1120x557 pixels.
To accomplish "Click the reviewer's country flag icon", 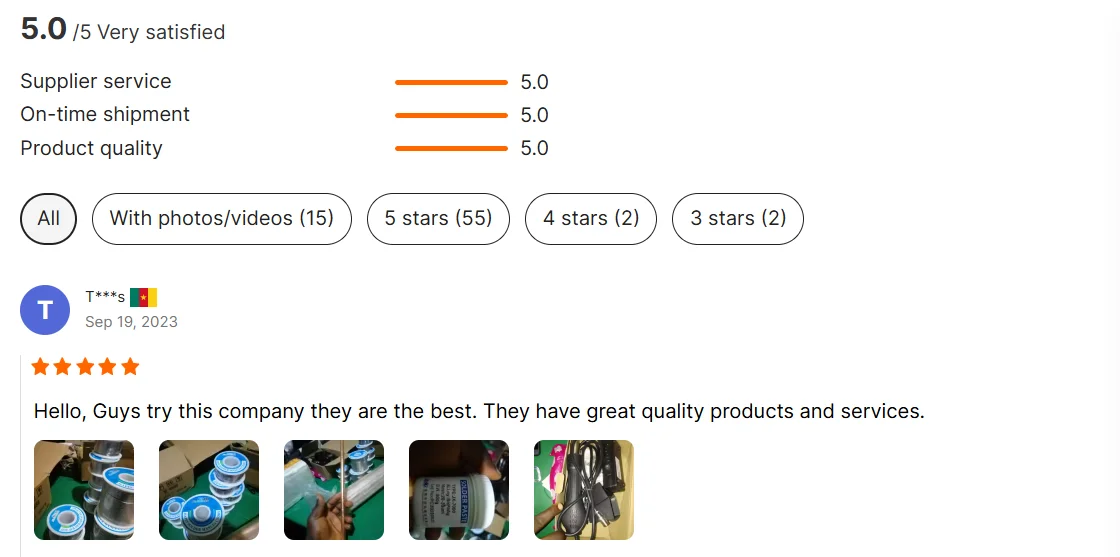I will point(143,297).
